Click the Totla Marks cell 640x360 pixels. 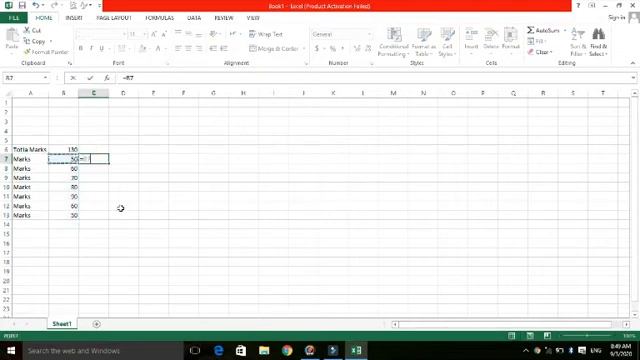30,149
